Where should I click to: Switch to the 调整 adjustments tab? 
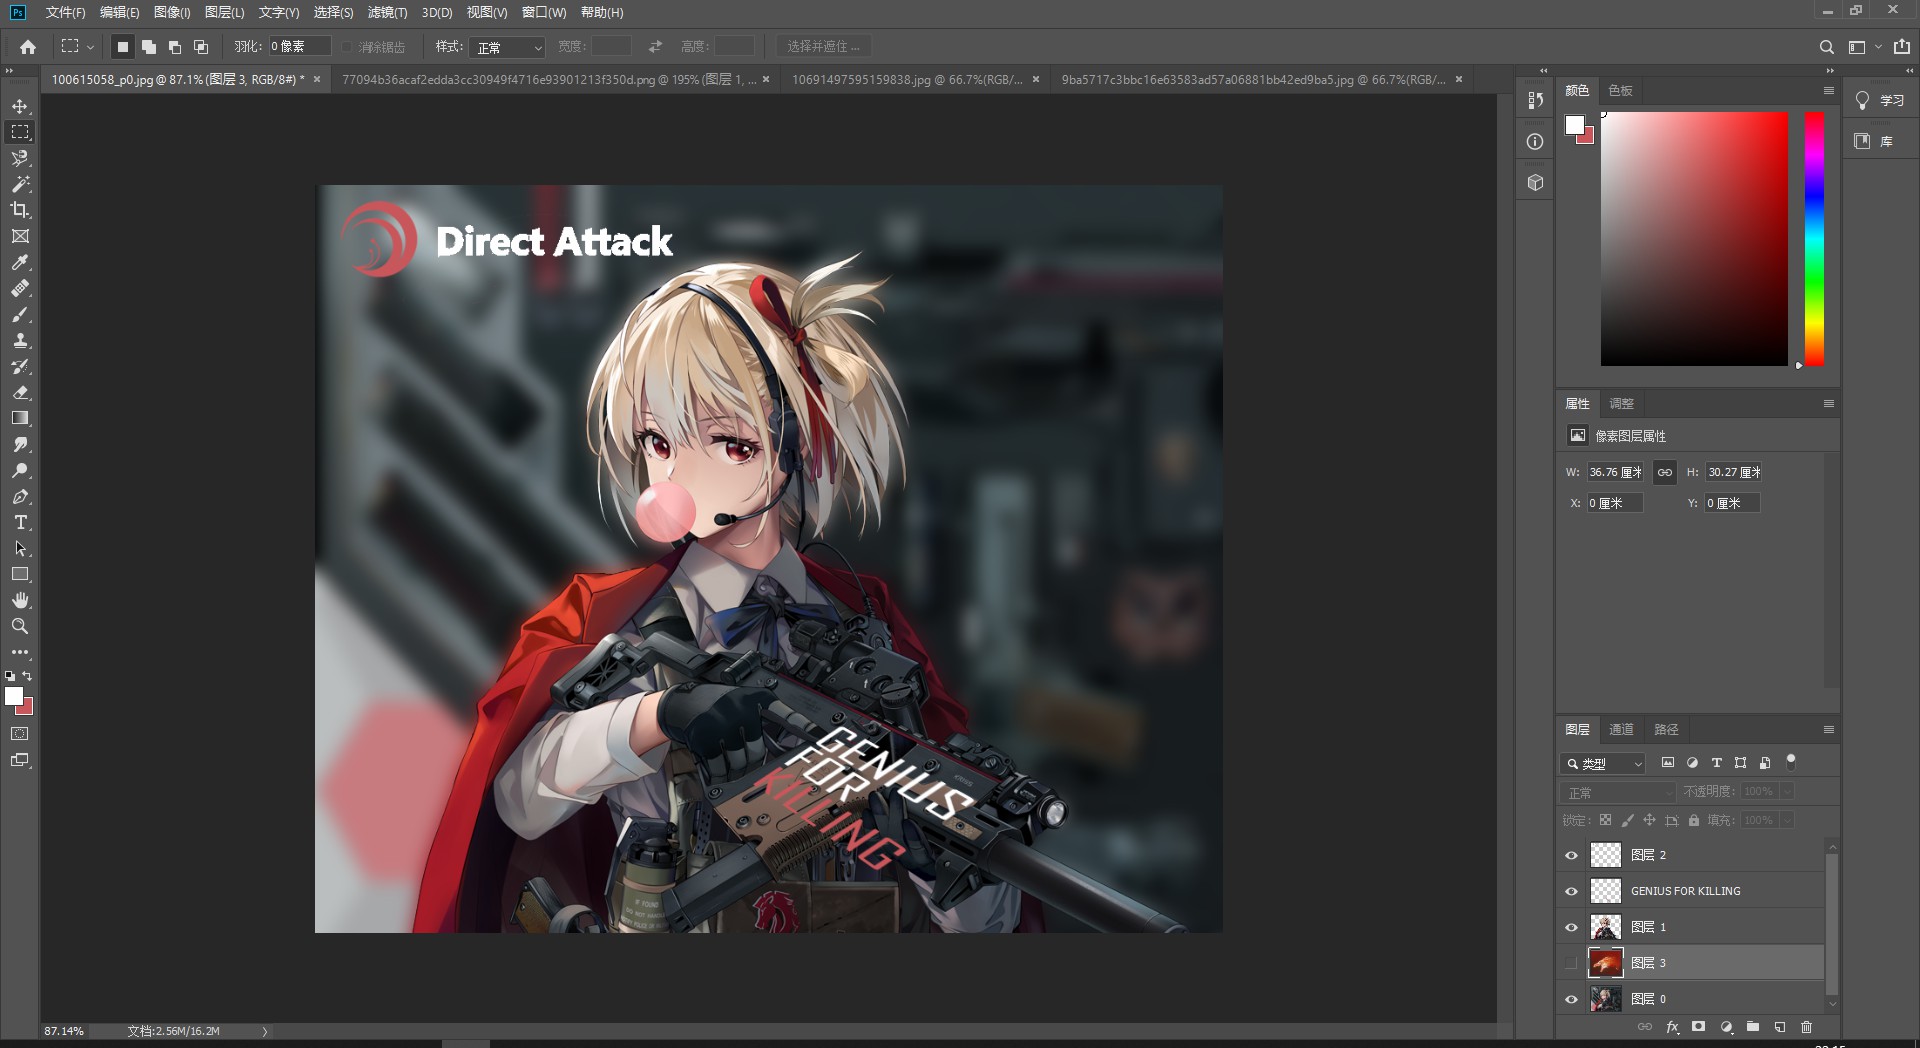pos(1621,404)
